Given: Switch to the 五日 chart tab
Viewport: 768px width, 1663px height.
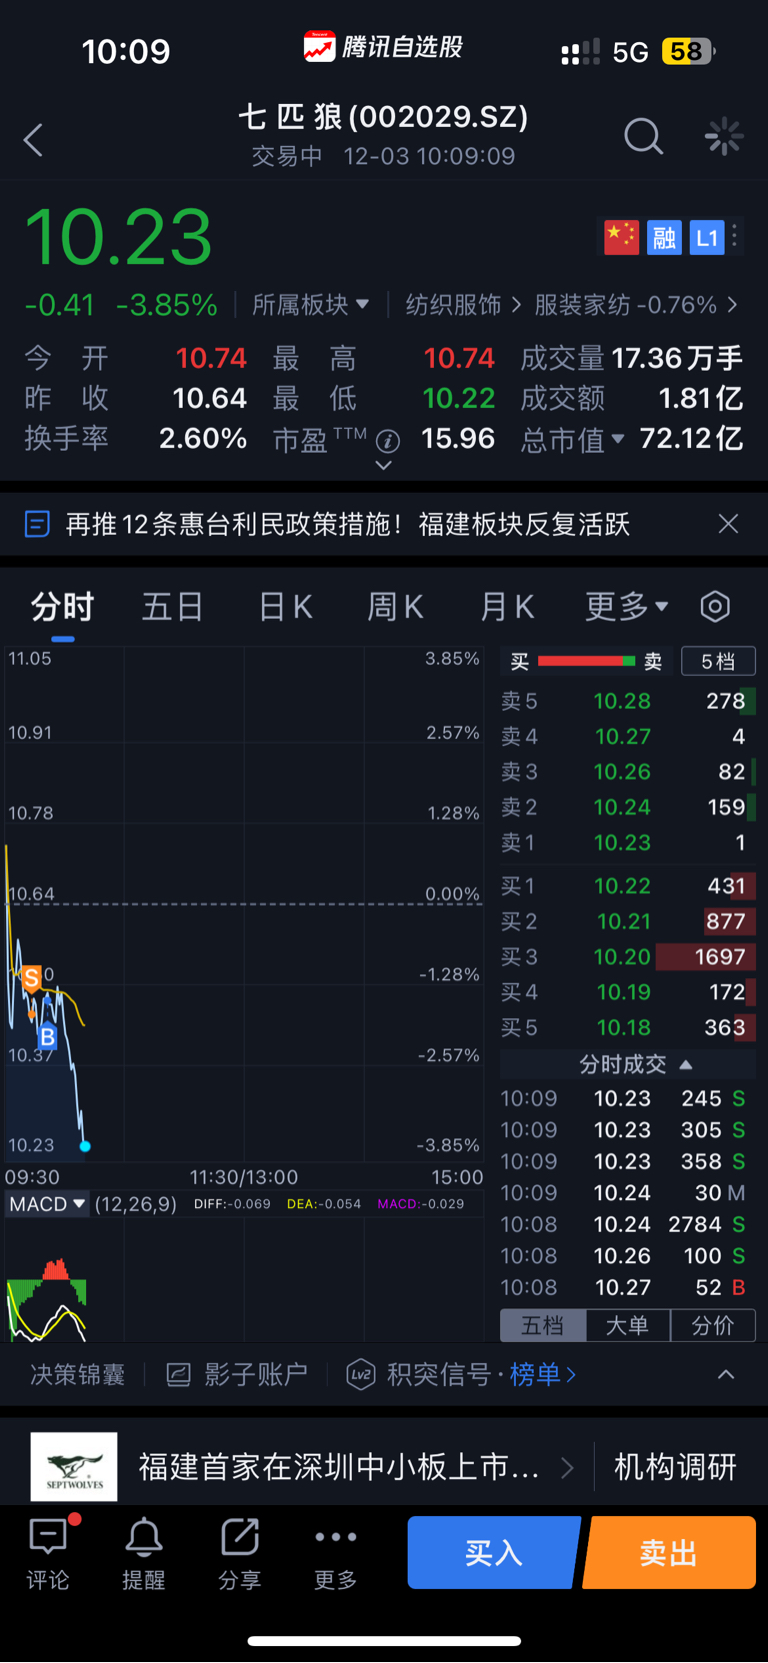Looking at the screenshot, I should pos(172,606).
